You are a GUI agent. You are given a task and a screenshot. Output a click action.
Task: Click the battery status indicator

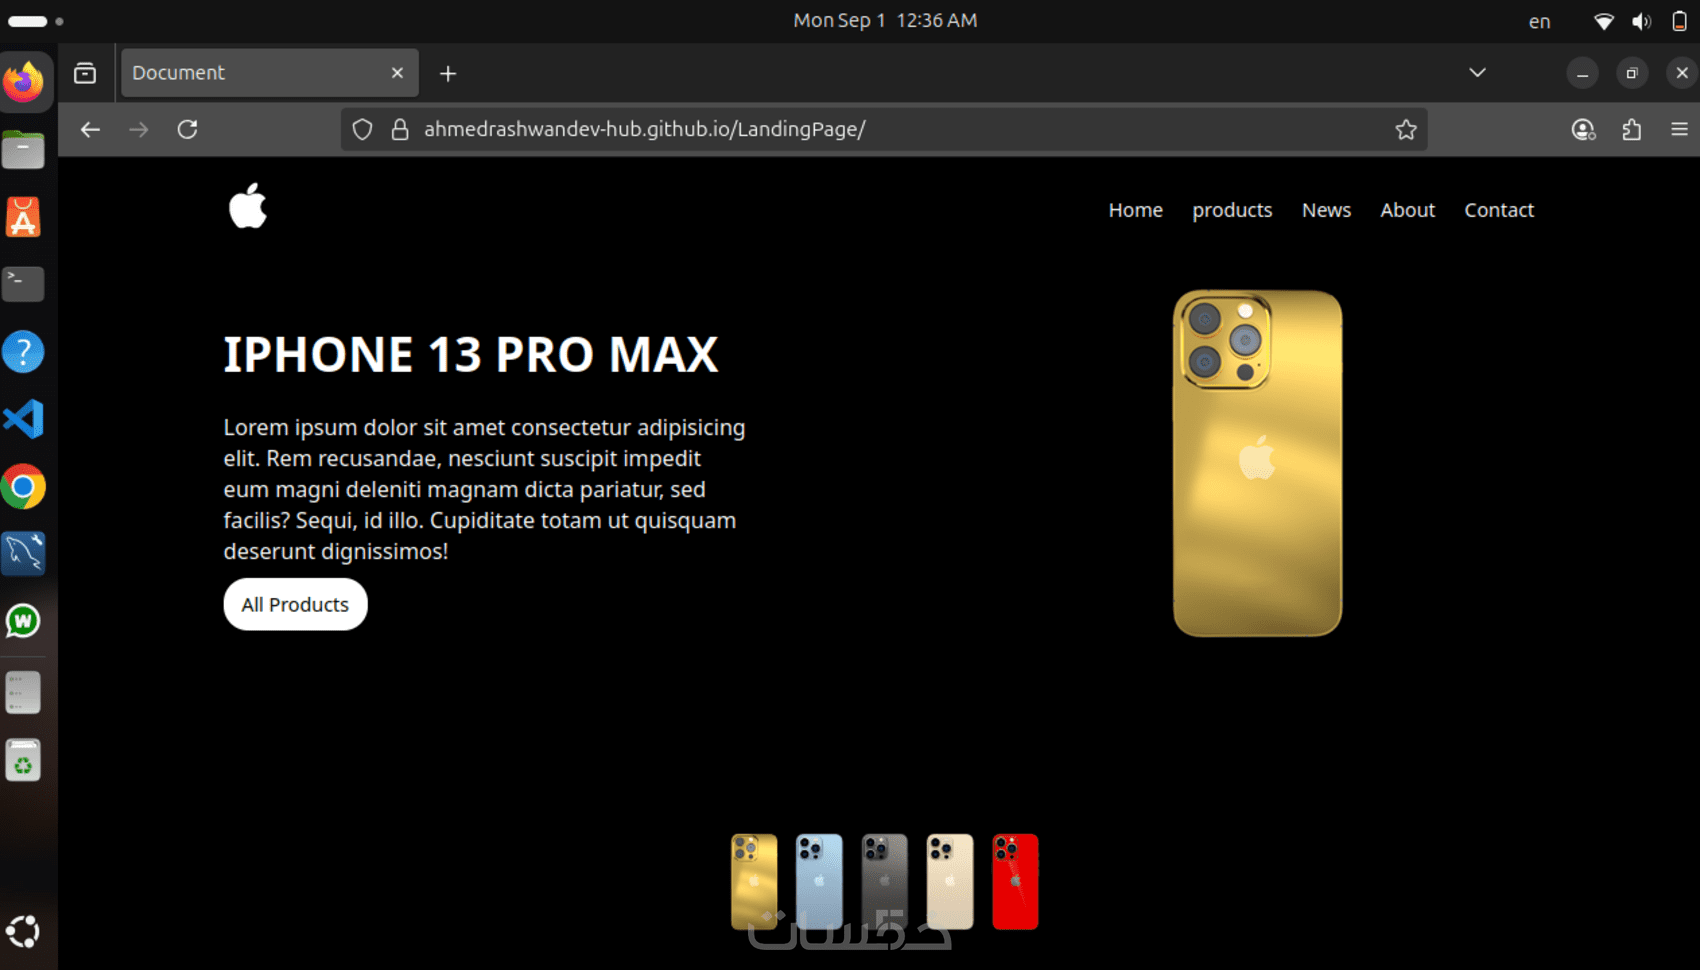[1680, 21]
